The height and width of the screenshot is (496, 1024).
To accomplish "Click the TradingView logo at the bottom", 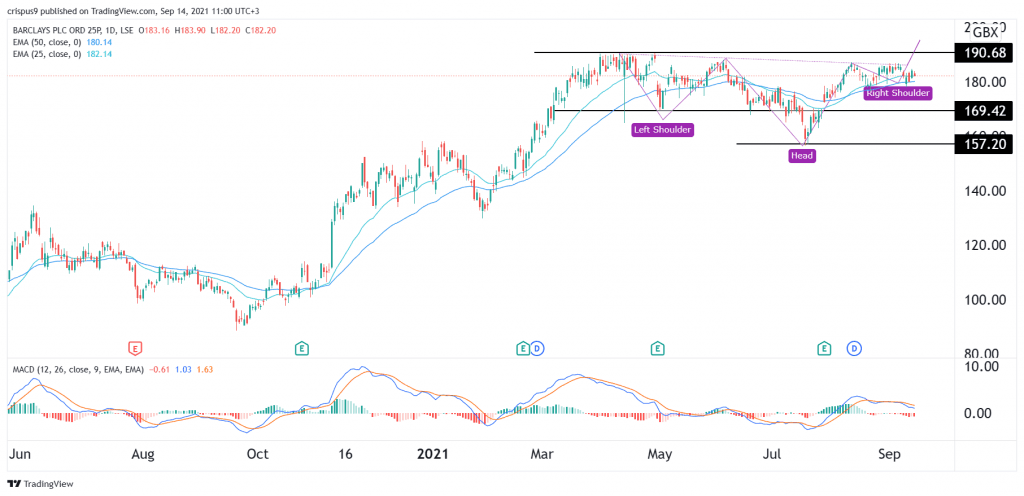I will [x=40, y=484].
